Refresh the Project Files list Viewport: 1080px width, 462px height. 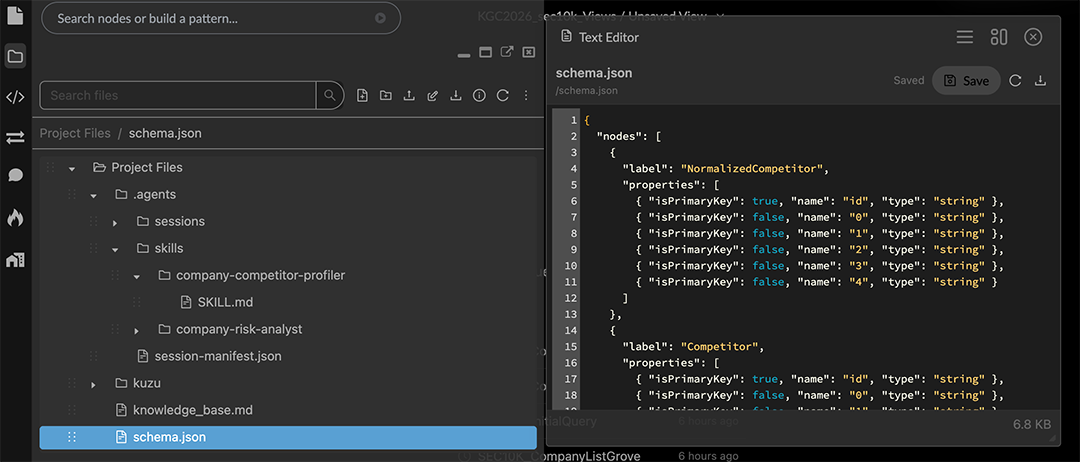pyautogui.click(x=503, y=96)
